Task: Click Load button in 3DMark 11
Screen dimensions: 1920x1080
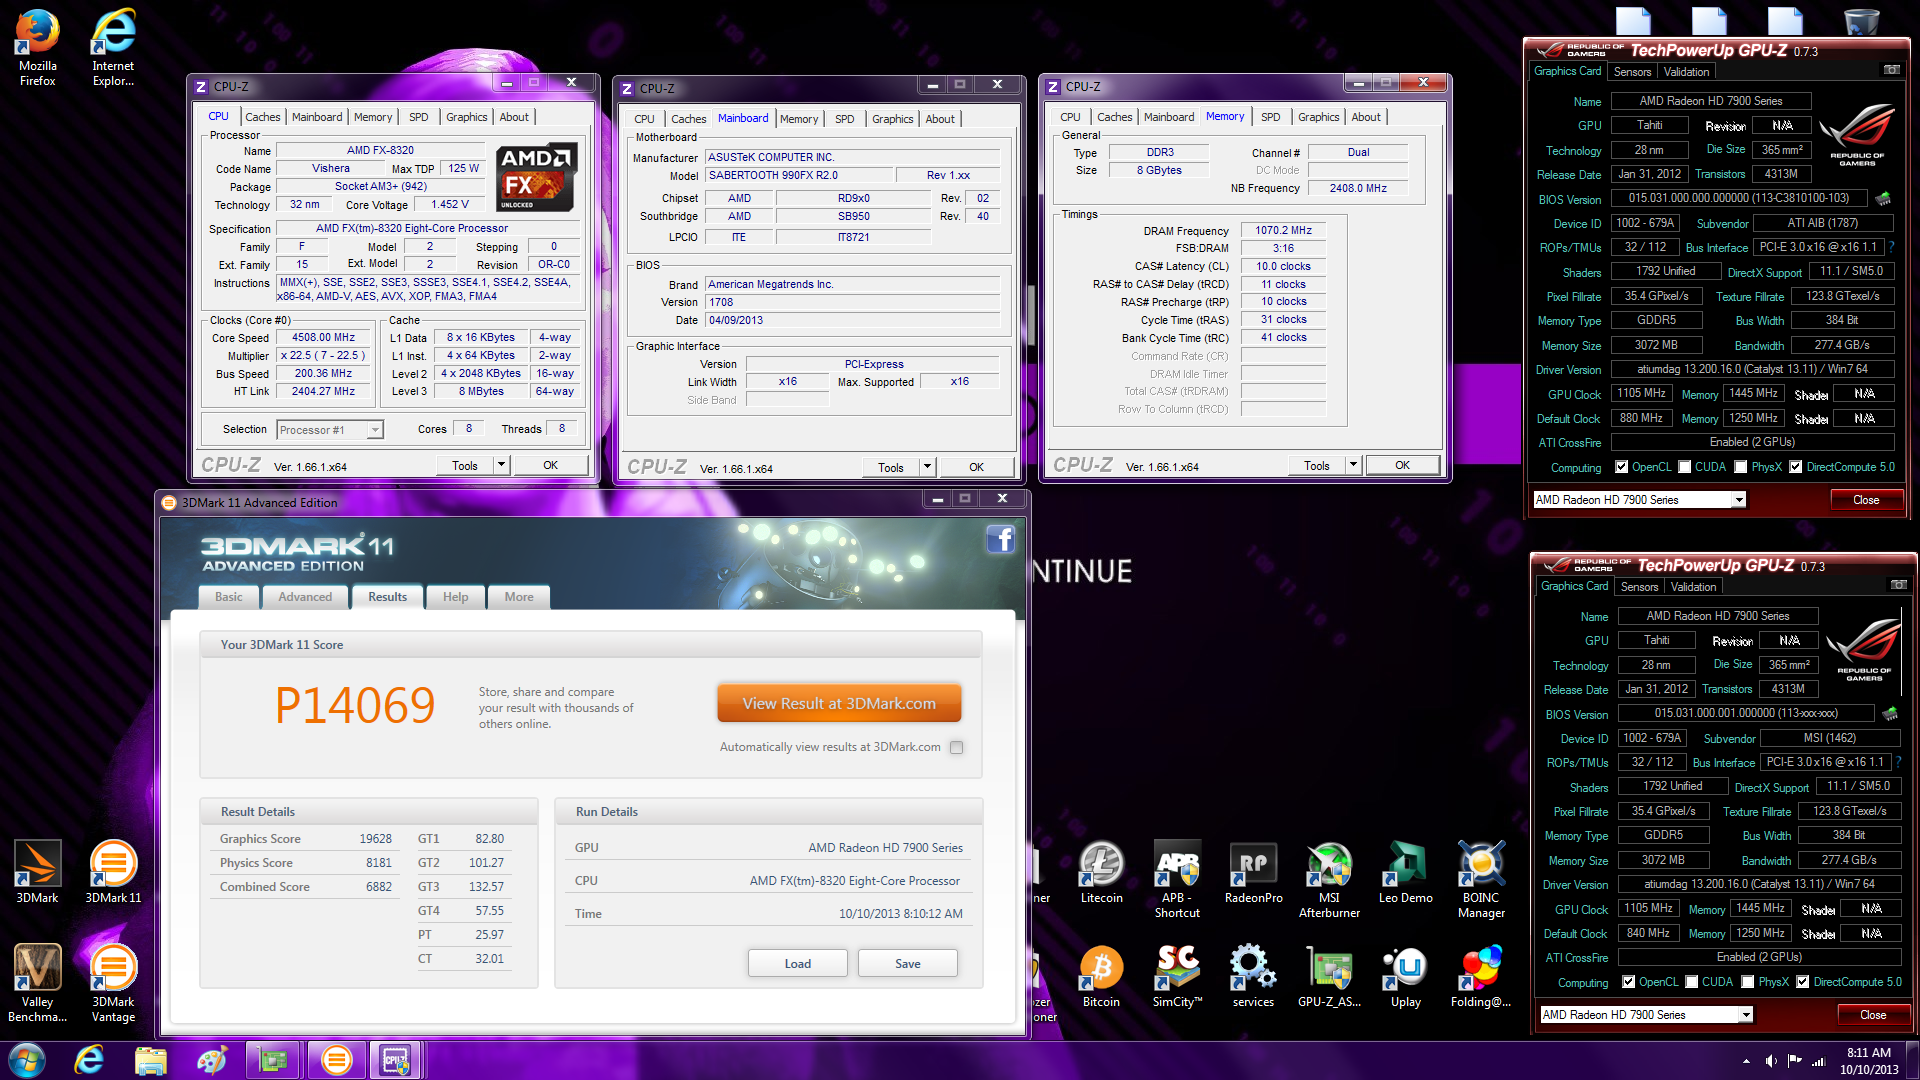Action: pos(798,964)
